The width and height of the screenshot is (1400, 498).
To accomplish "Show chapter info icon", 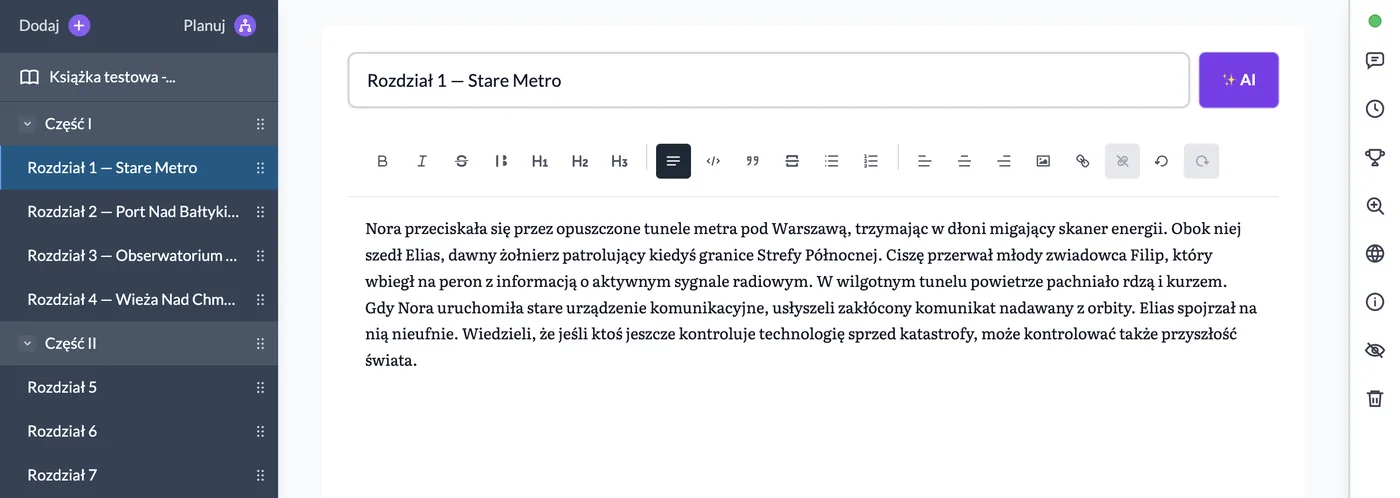I will (x=1375, y=302).
